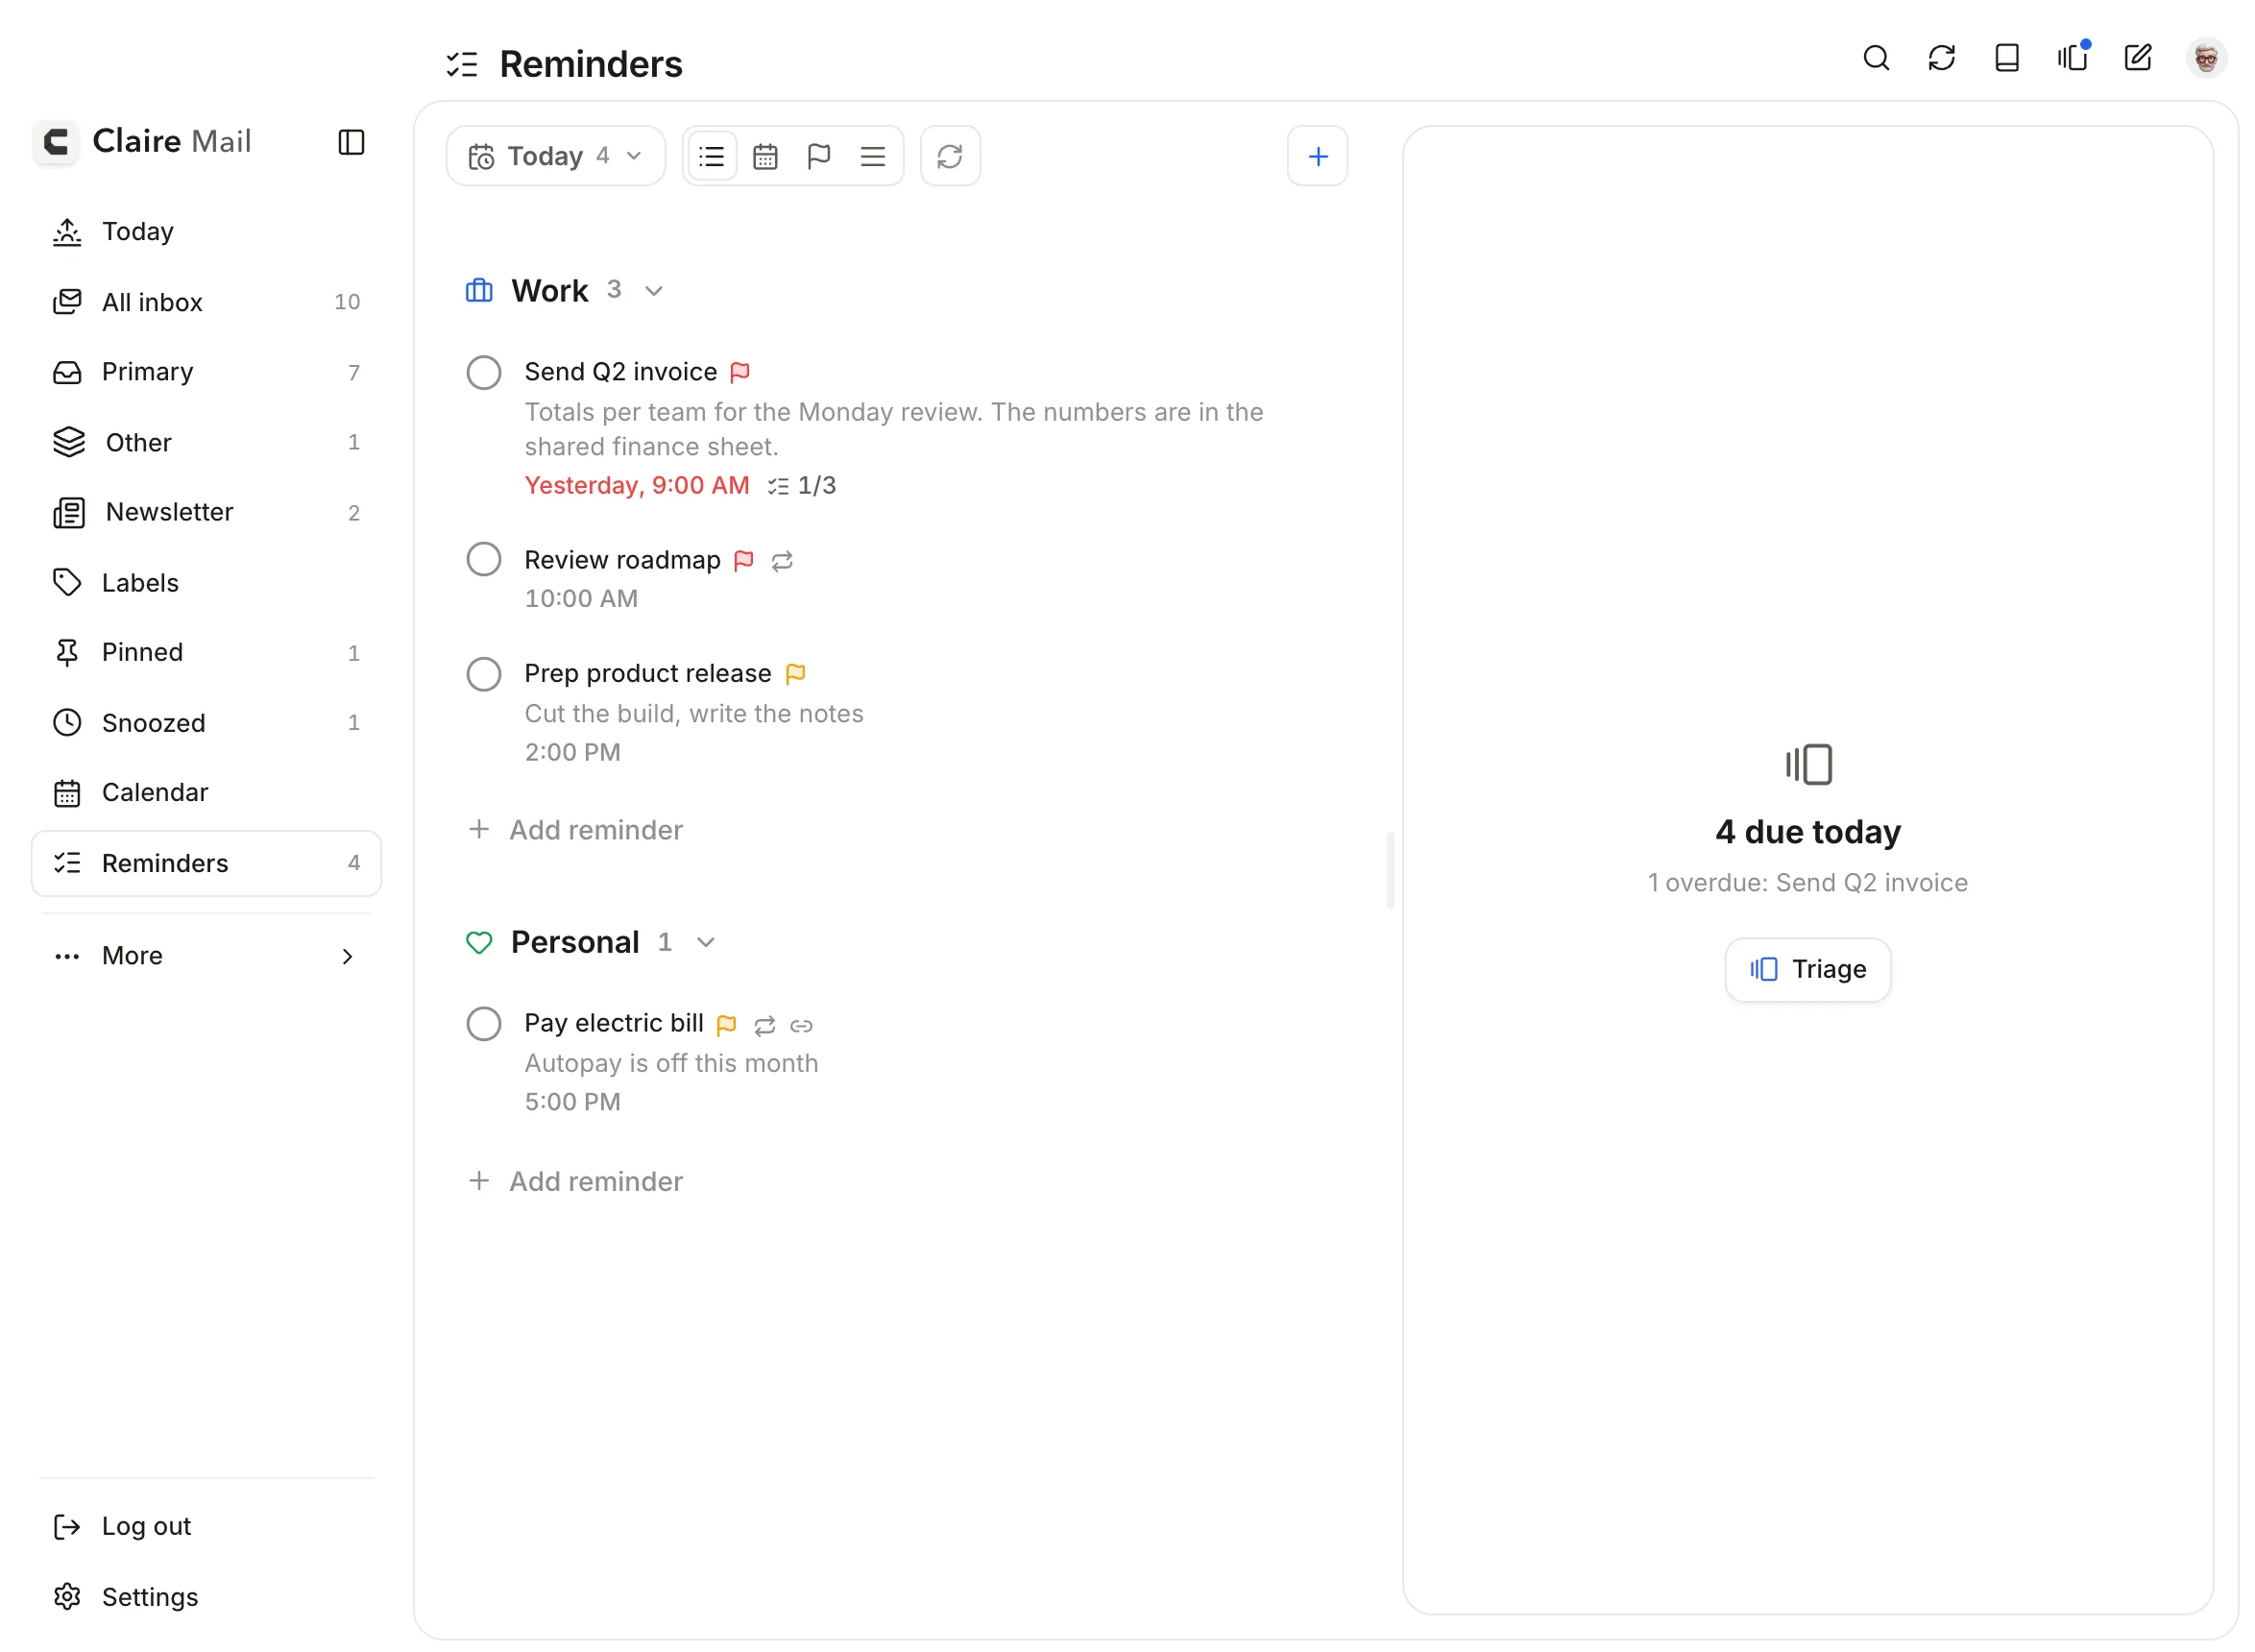Open Snoozed folder in sidebar

(206, 723)
